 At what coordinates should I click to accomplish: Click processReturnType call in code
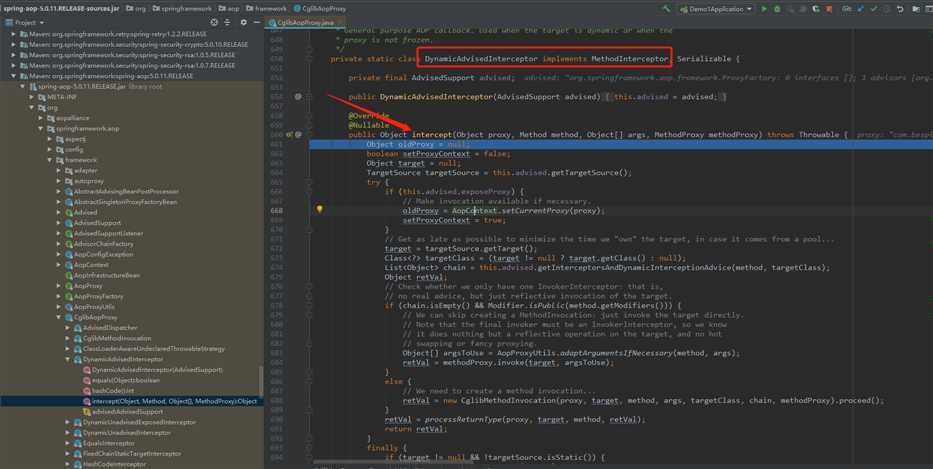(x=464, y=420)
